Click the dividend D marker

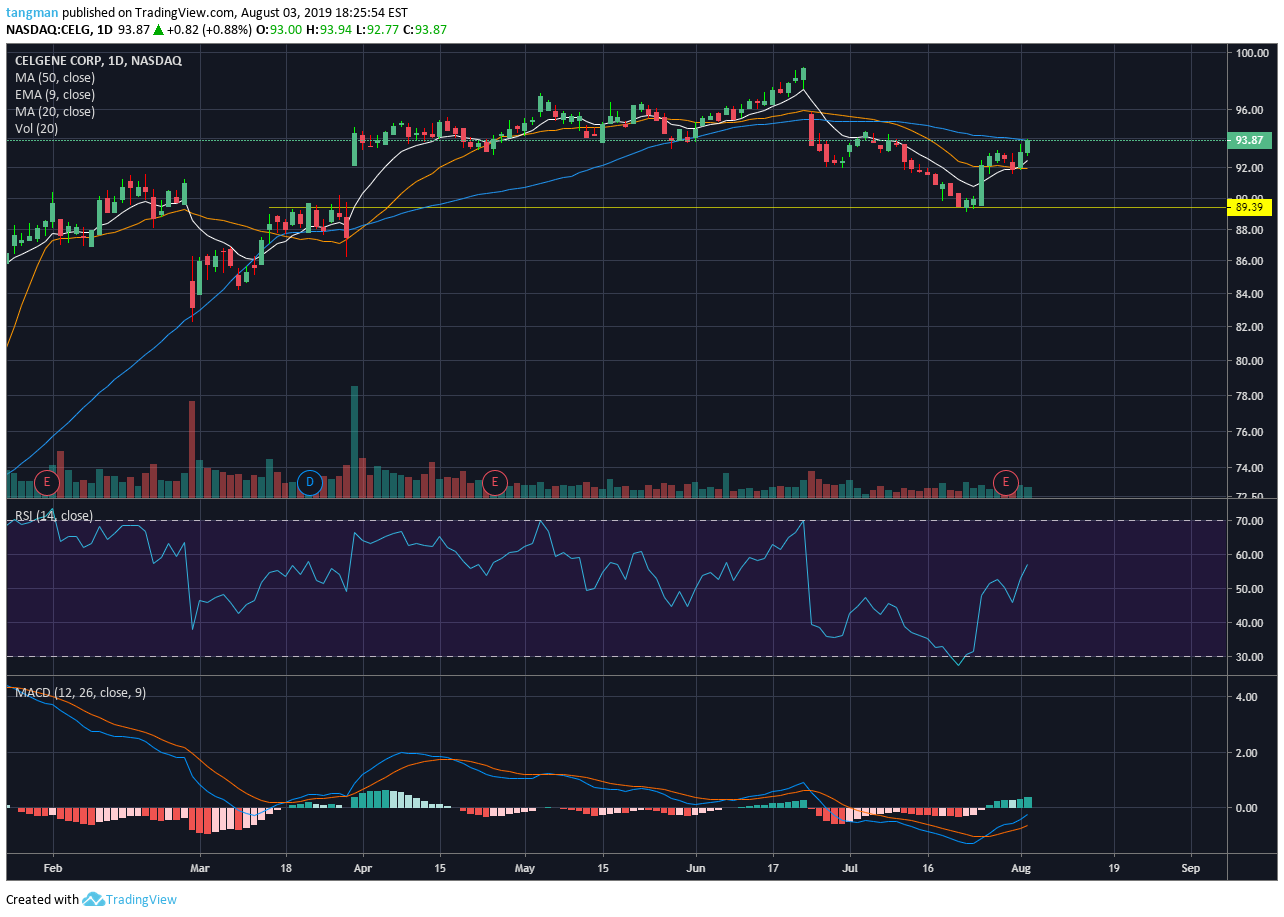tap(310, 483)
